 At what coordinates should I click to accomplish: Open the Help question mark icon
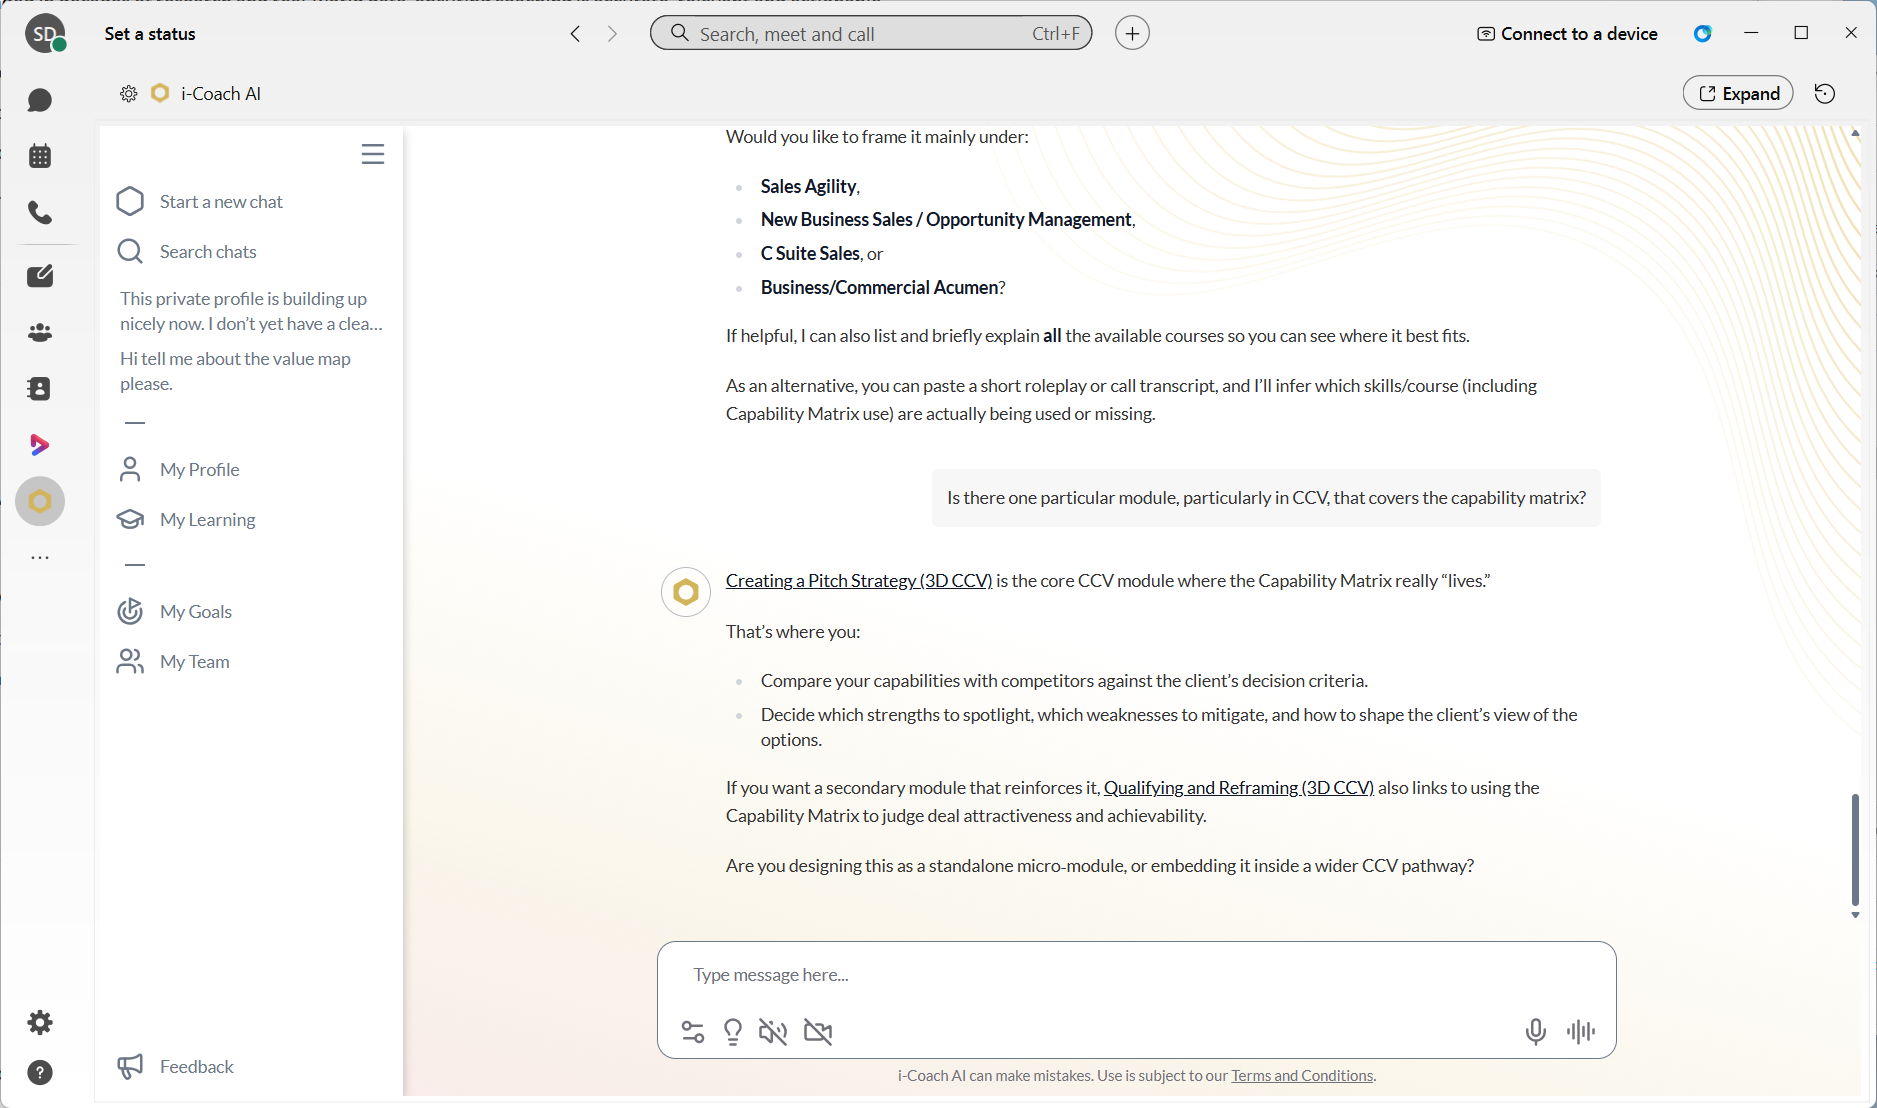[40, 1072]
